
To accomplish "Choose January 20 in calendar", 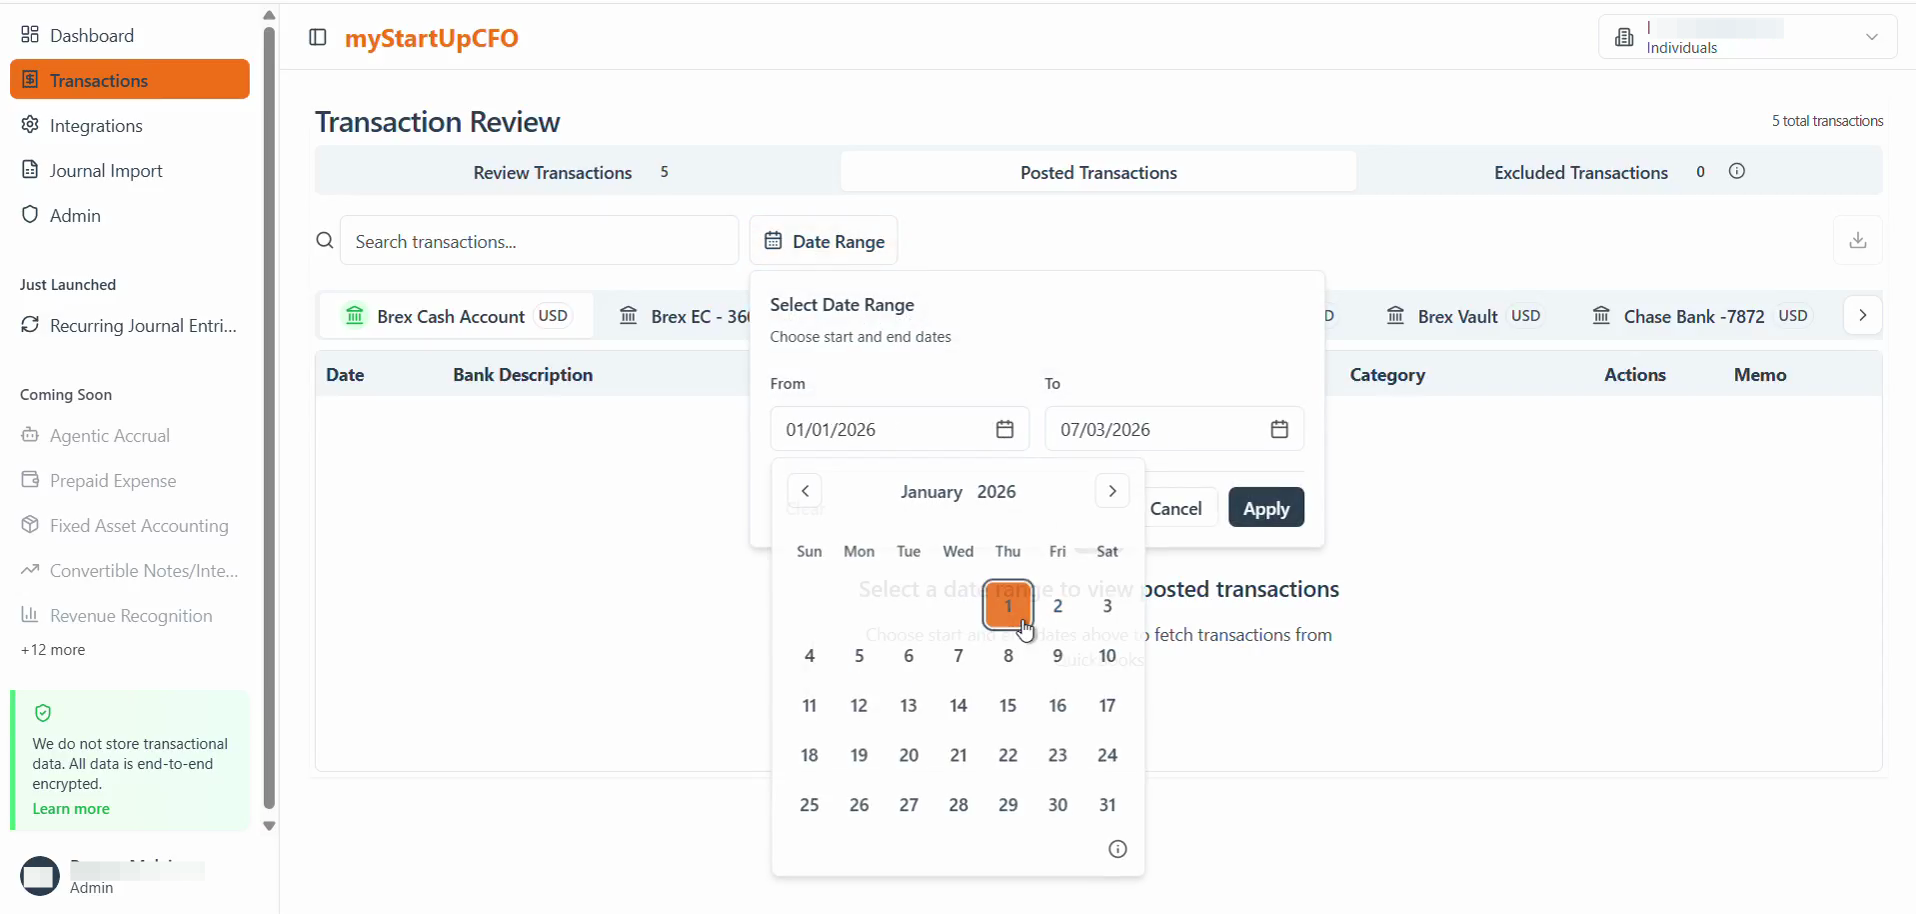I will (909, 755).
